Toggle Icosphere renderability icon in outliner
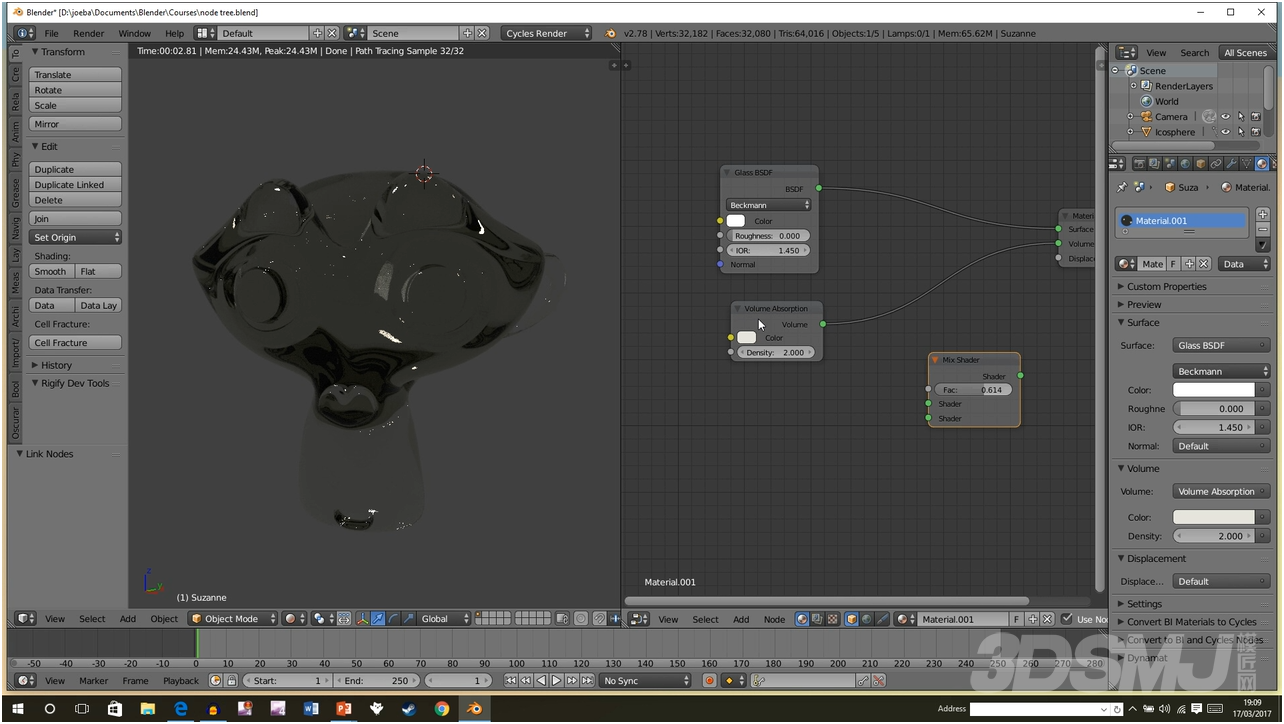This screenshot has width=1284, height=724. pos(1256,132)
